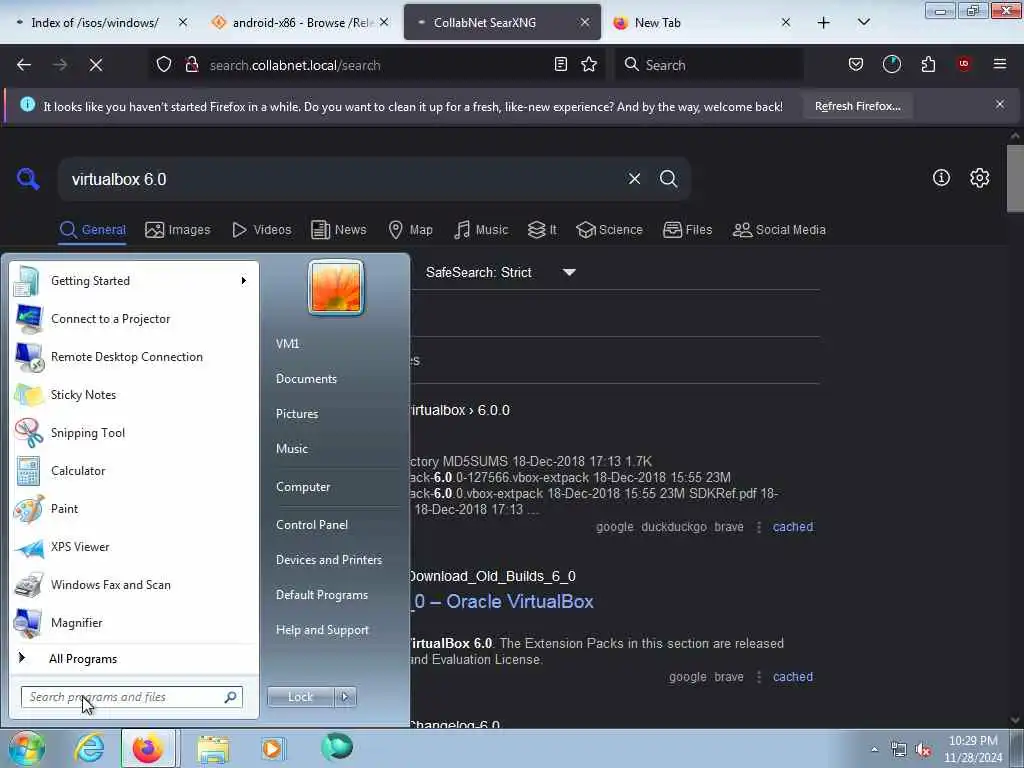
Task: Click the Start menu user picture
Action: (x=336, y=287)
